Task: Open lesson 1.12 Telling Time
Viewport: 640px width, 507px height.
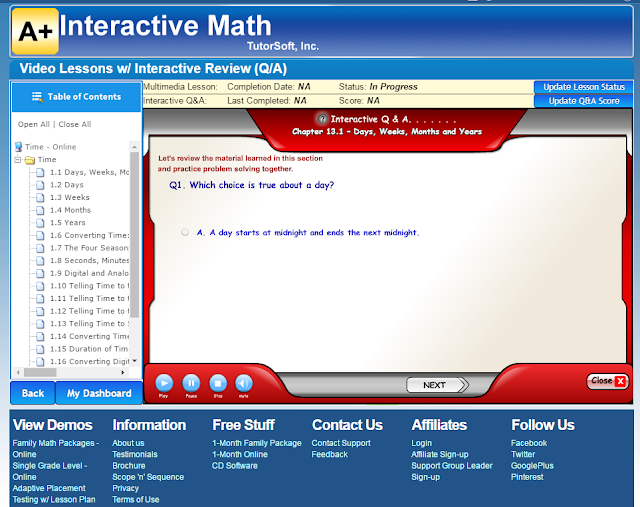Action: point(89,311)
